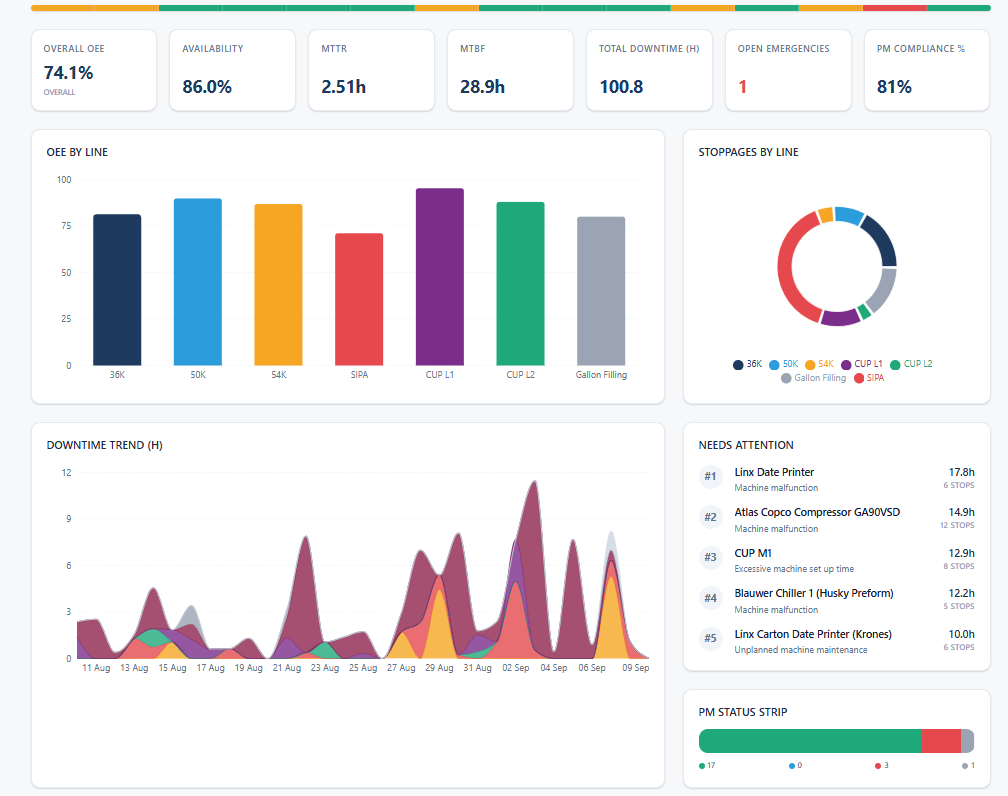1008x796 pixels.
Task: Select Blauwer Chiller 1 (Husky Preform) row
Action: click(x=836, y=601)
